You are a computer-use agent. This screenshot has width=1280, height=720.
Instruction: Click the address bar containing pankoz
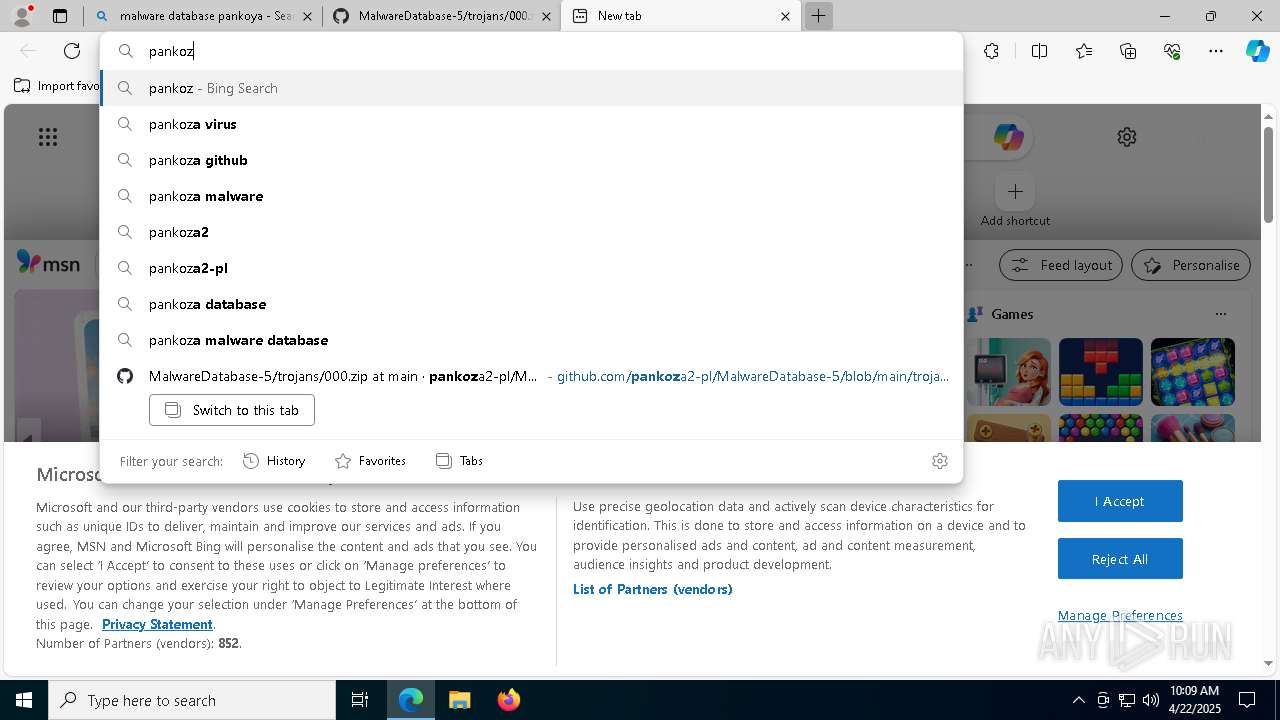531,51
